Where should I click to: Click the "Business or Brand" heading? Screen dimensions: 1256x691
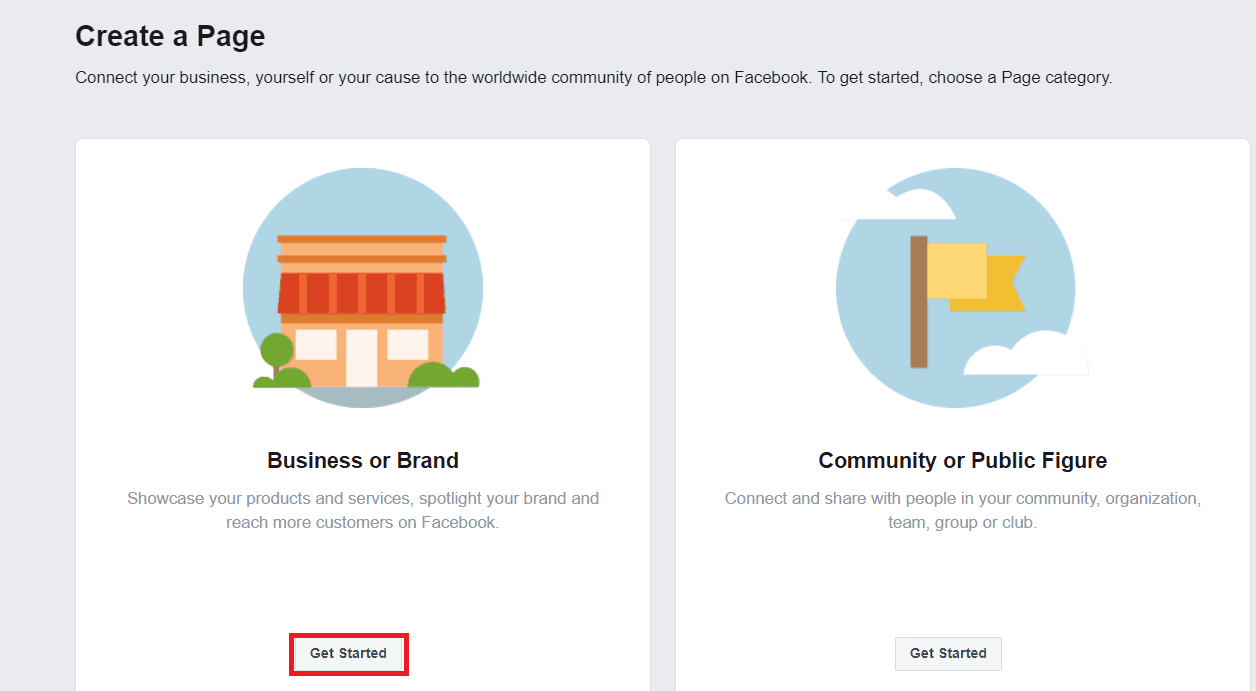click(363, 461)
